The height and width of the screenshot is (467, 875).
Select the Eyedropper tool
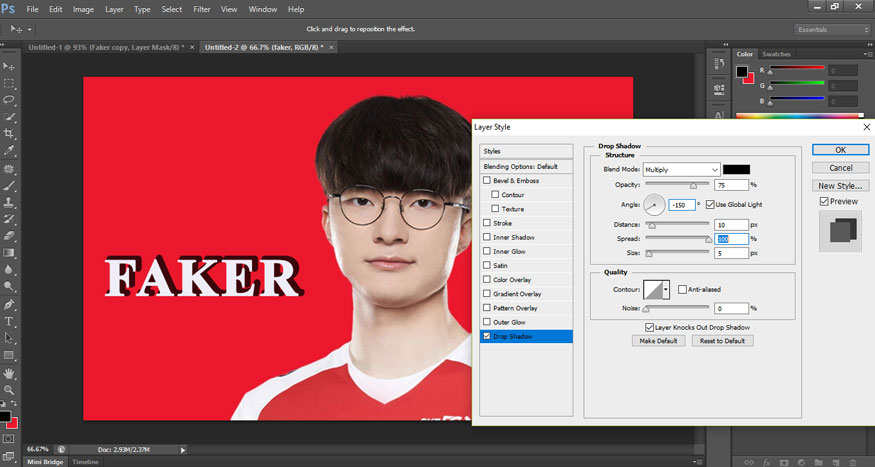pyautogui.click(x=9, y=151)
